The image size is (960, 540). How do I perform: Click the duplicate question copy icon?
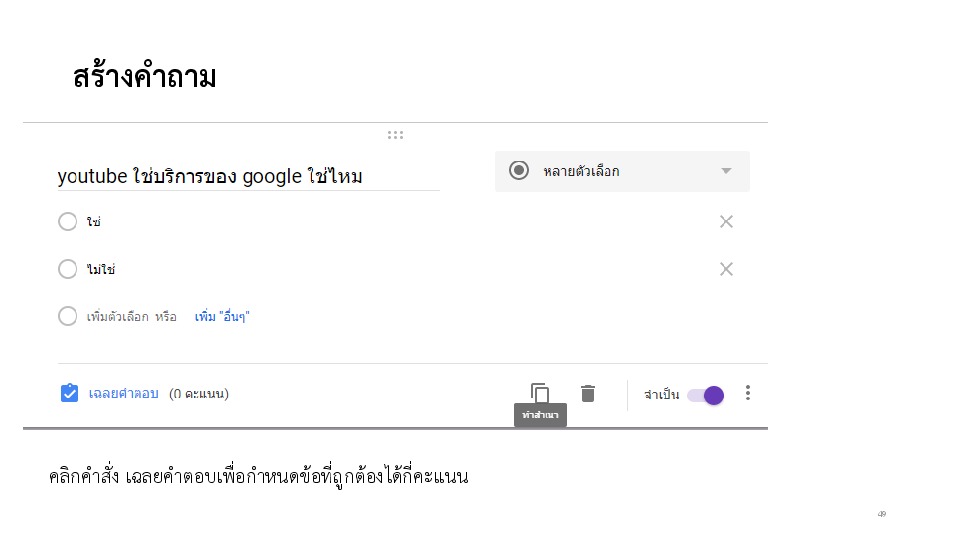[539, 393]
